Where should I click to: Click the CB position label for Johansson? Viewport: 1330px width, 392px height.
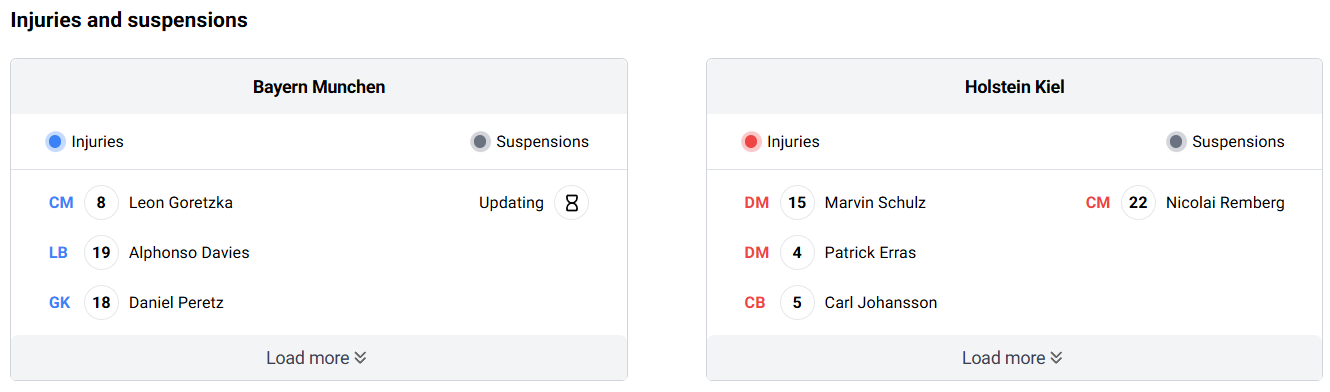click(755, 303)
